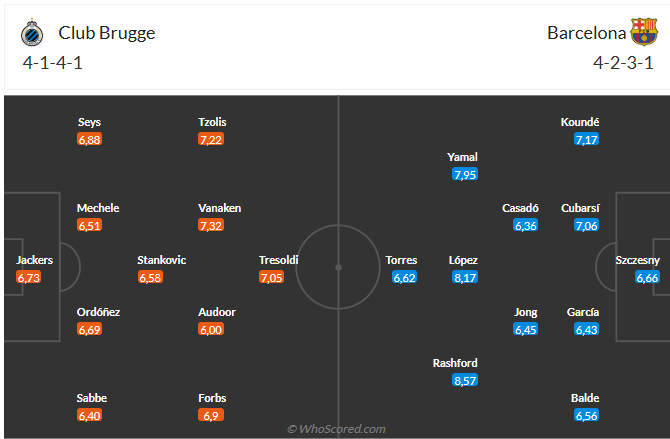Screen dimensions: 670x439
Task: Click Vanaken's 7,32 rating badge
Action: coord(210,225)
